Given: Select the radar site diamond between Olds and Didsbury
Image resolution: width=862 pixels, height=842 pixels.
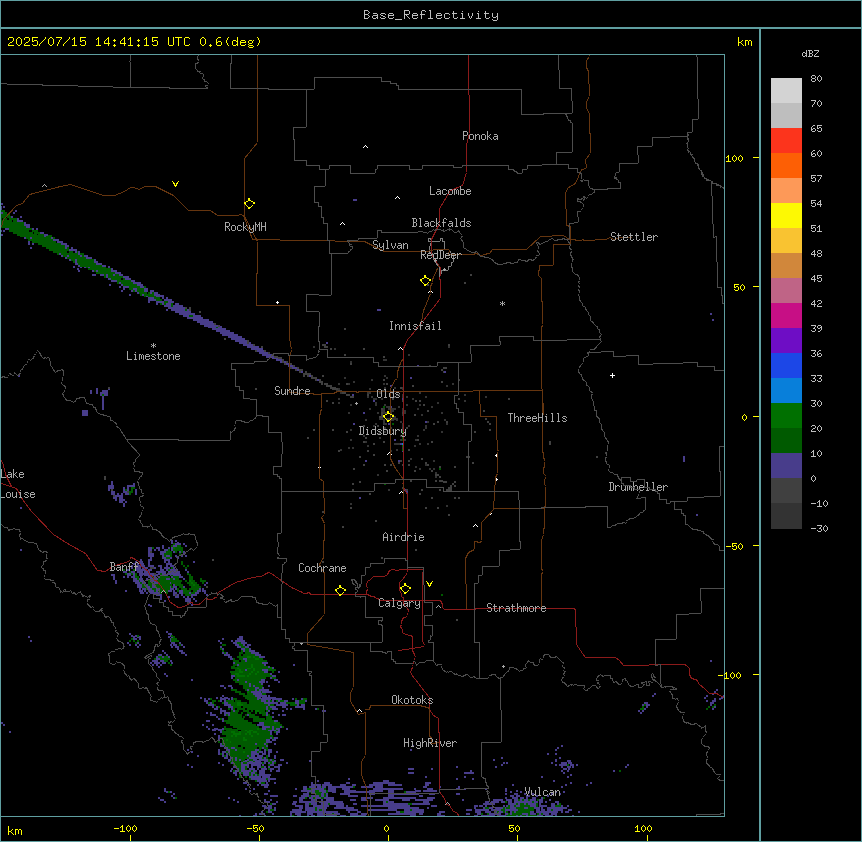Looking at the screenshot, I should click(388, 417).
